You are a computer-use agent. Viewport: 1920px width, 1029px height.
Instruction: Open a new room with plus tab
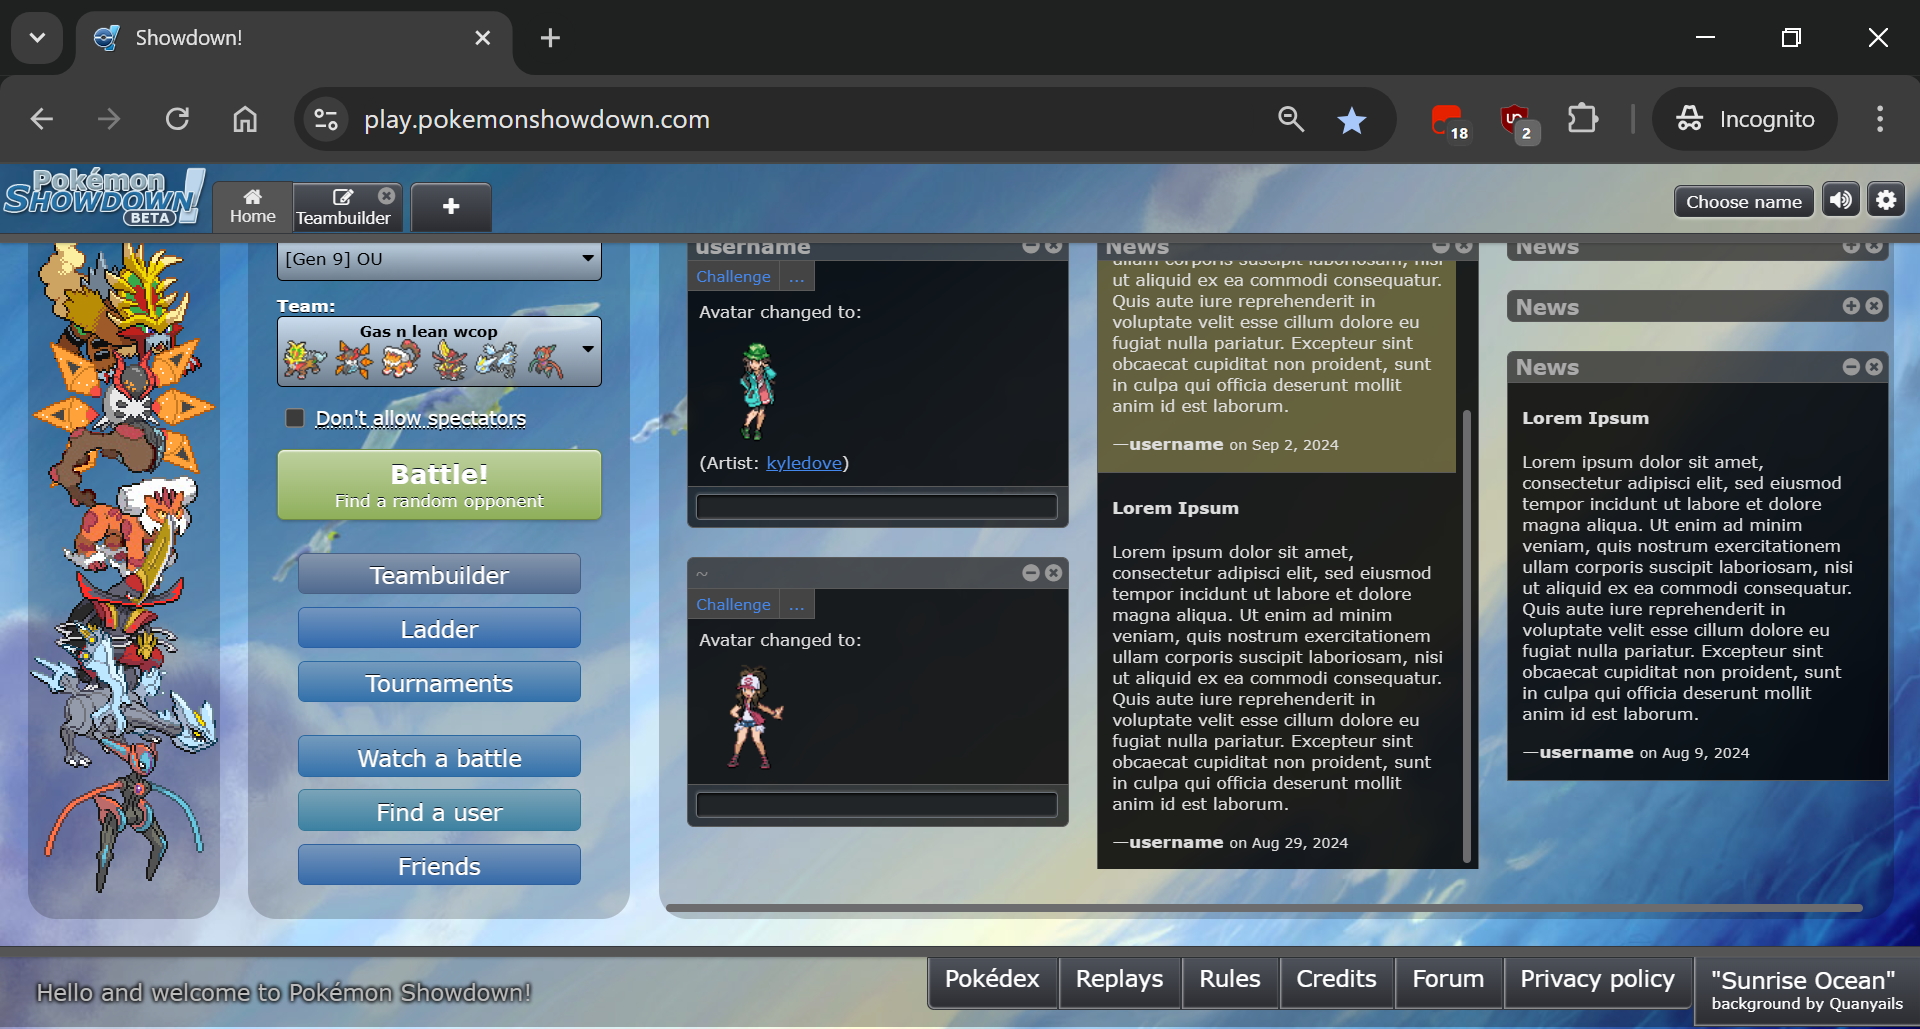[x=451, y=207]
